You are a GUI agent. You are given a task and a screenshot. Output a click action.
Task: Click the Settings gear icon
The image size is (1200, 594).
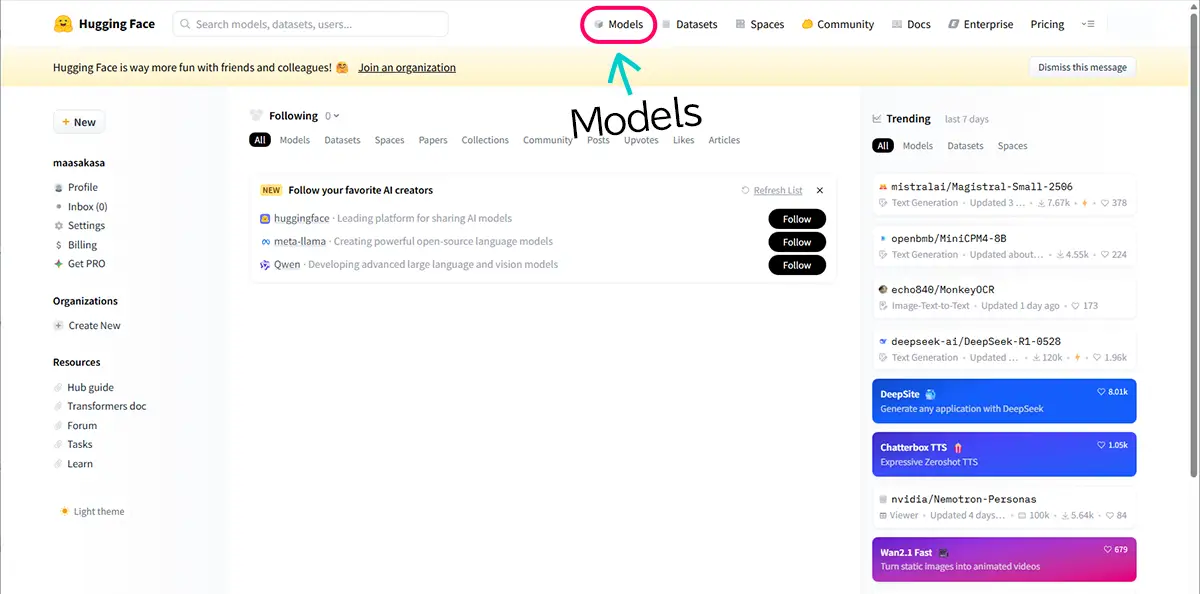click(59, 226)
